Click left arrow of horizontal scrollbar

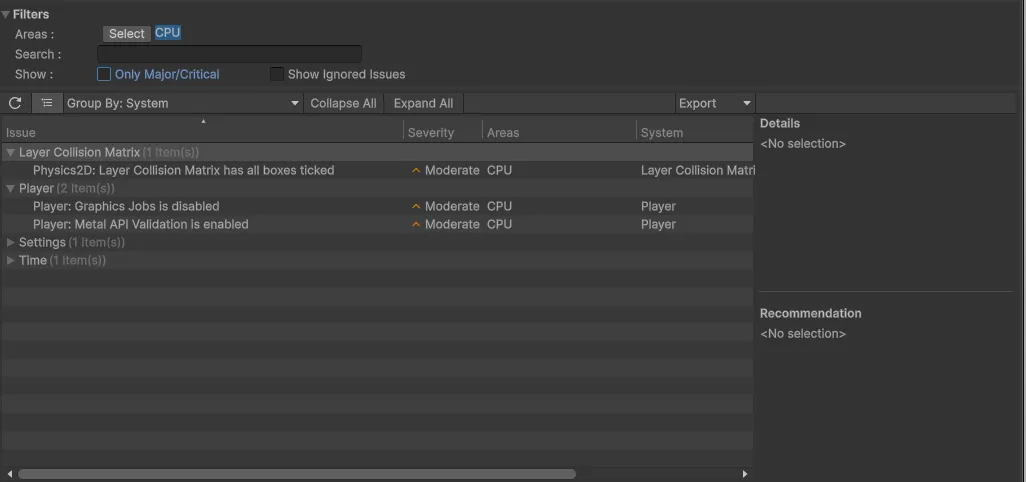tap(10, 474)
